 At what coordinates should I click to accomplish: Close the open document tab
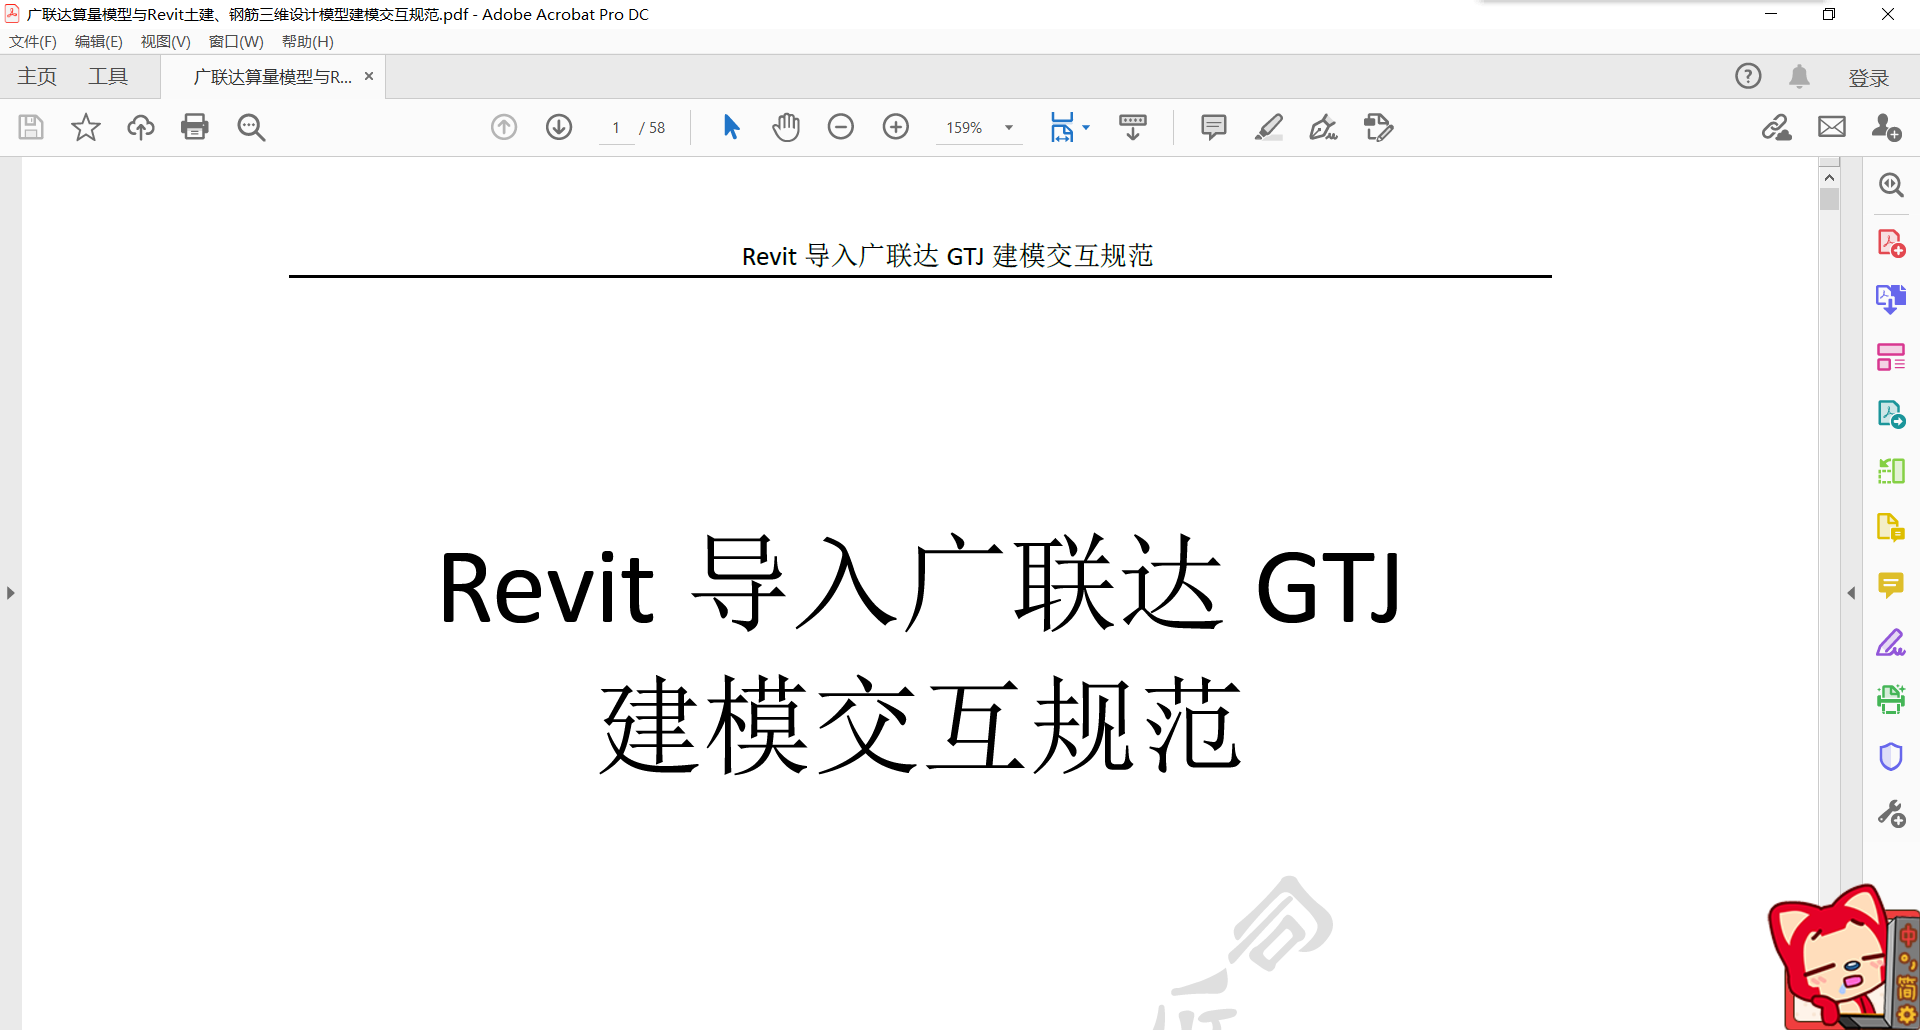point(369,76)
